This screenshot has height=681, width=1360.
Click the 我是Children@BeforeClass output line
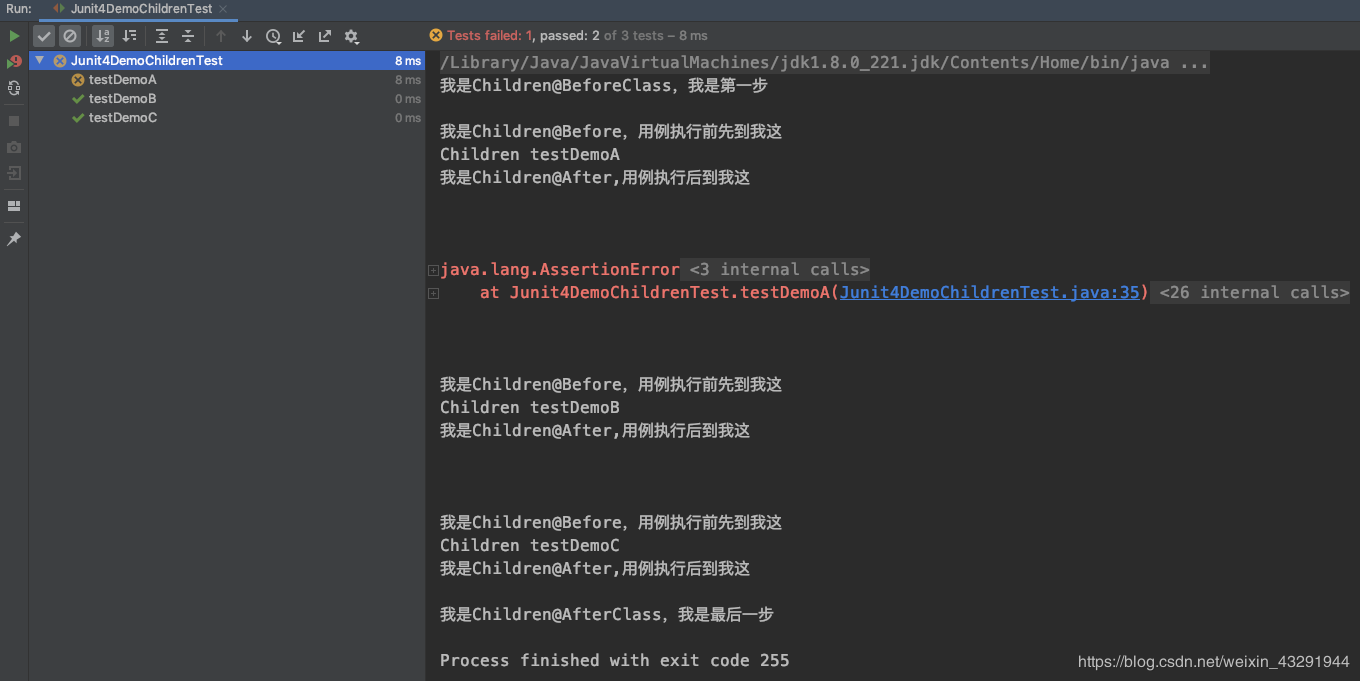tap(604, 86)
